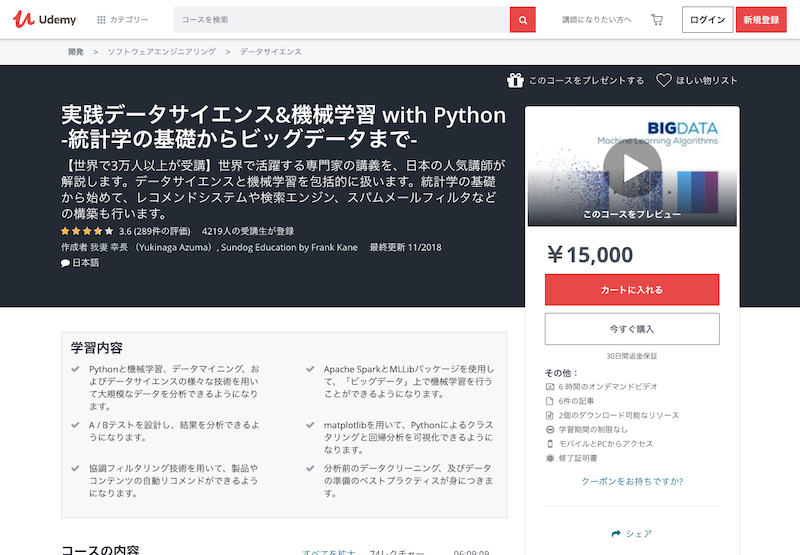Screen dimensions: 800x555
Task: Click the 今すぐ購入 button
Action: pyautogui.click(x=632, y=329)
